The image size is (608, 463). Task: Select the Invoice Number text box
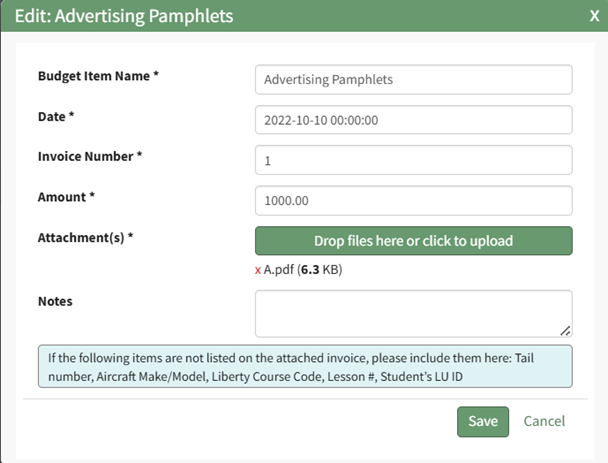click(413, 160)
